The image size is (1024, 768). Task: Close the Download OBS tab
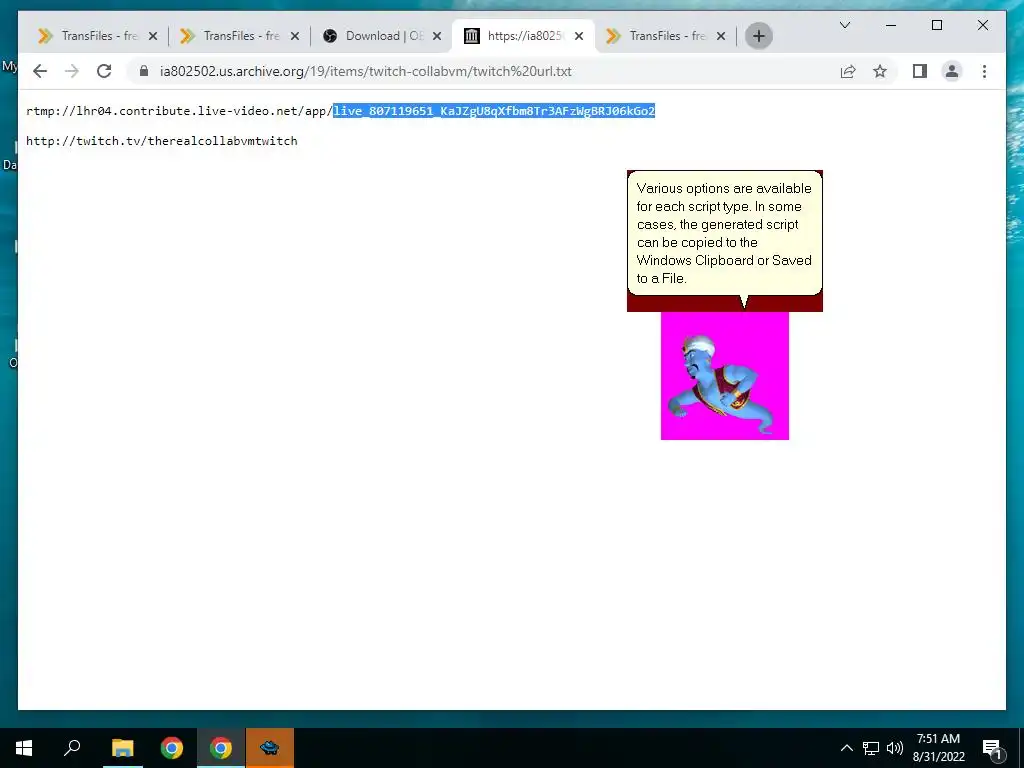(437, 36)
